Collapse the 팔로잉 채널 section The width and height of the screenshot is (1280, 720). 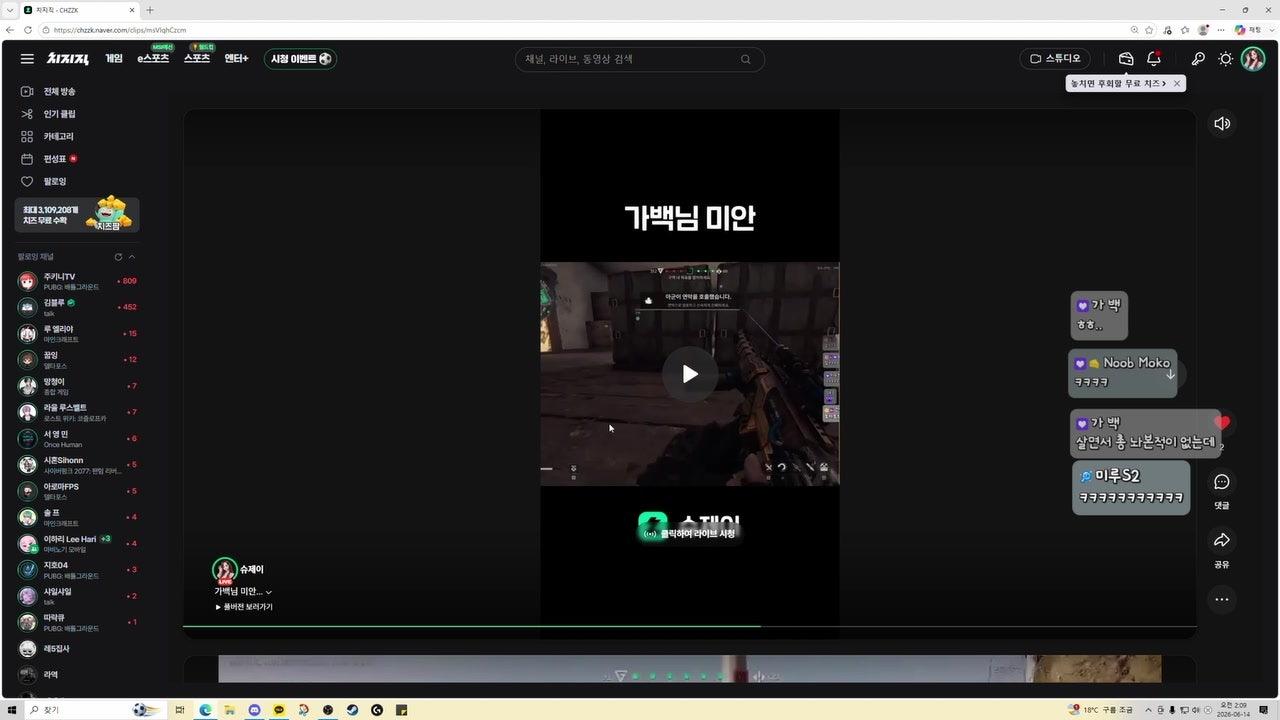131,257
